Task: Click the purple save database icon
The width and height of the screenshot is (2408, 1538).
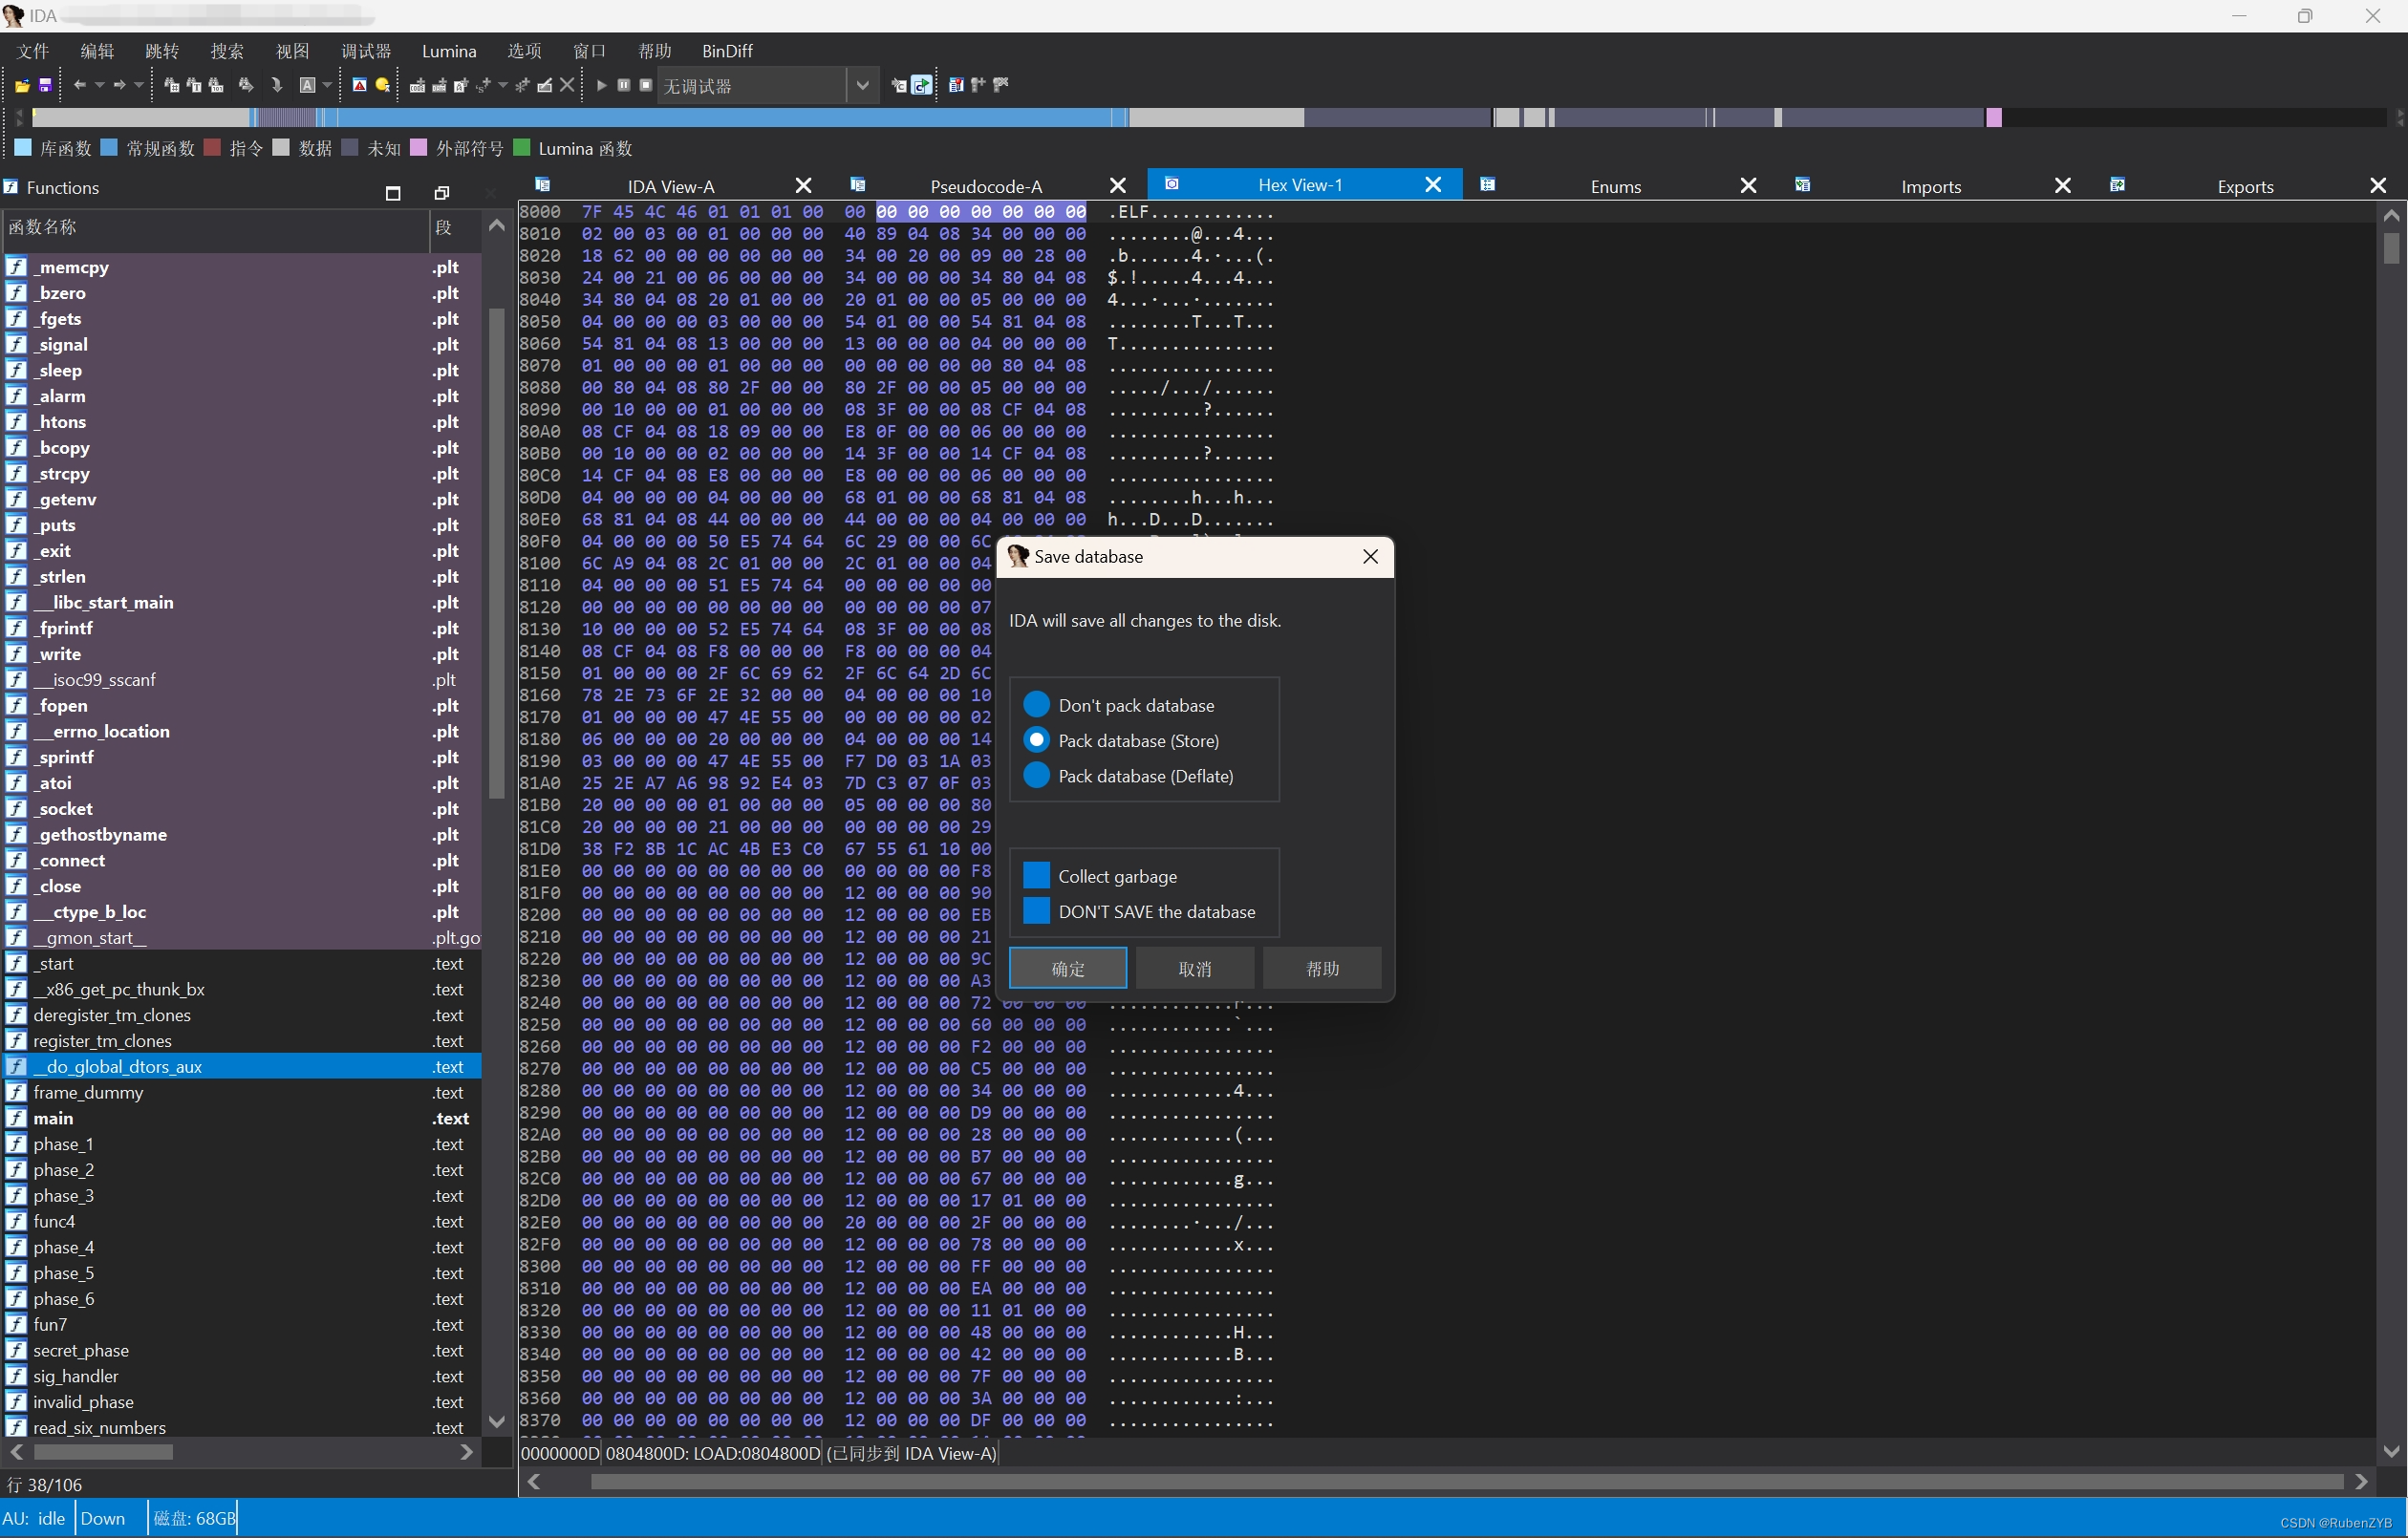Action: coord(44,86)
